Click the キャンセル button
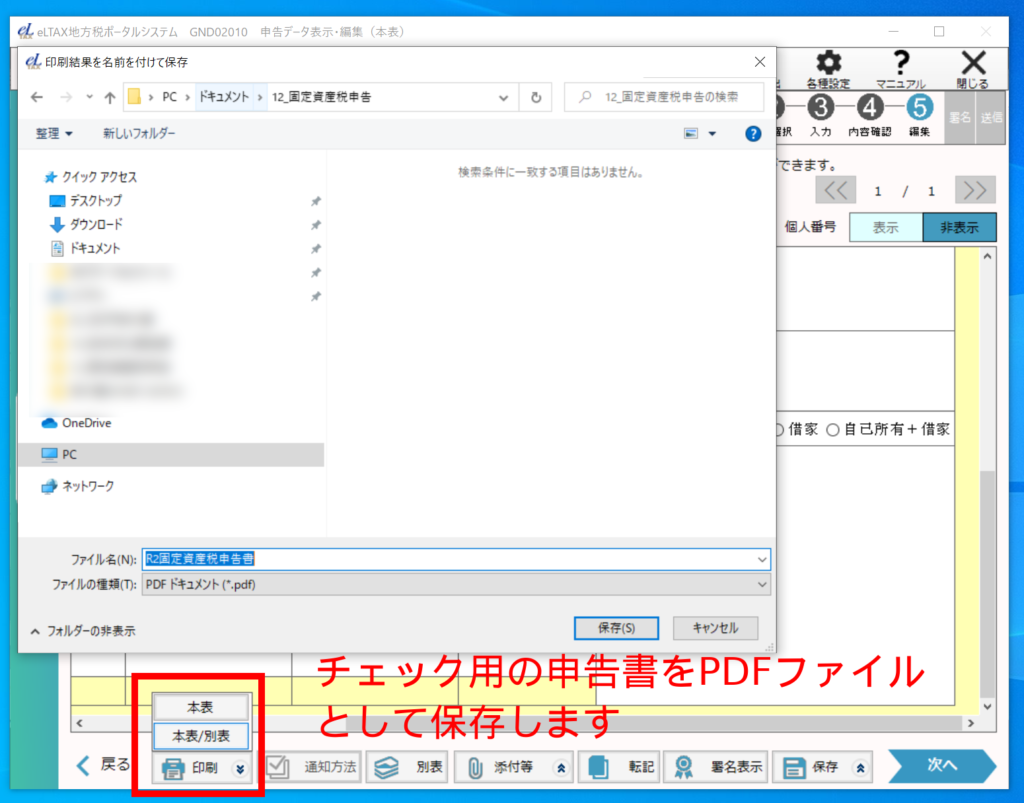The height and width of the screenshot is (803, 1024). pyautogui.click(x=715, y=628)
